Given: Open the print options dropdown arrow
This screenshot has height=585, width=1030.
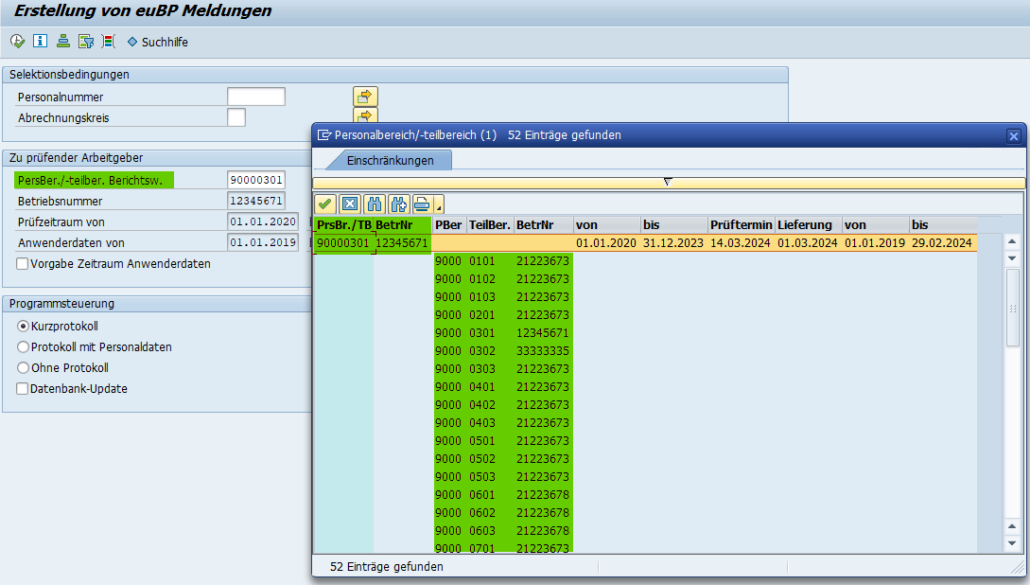Looking at the screenshot, I should pyautogui.click(x=439, y=205).
